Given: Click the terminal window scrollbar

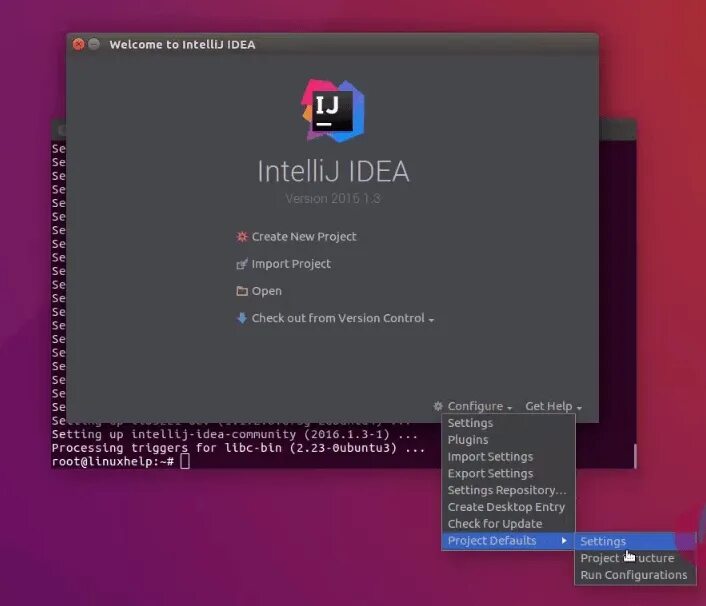Looking at the screenshot, I should click(635, 456).
